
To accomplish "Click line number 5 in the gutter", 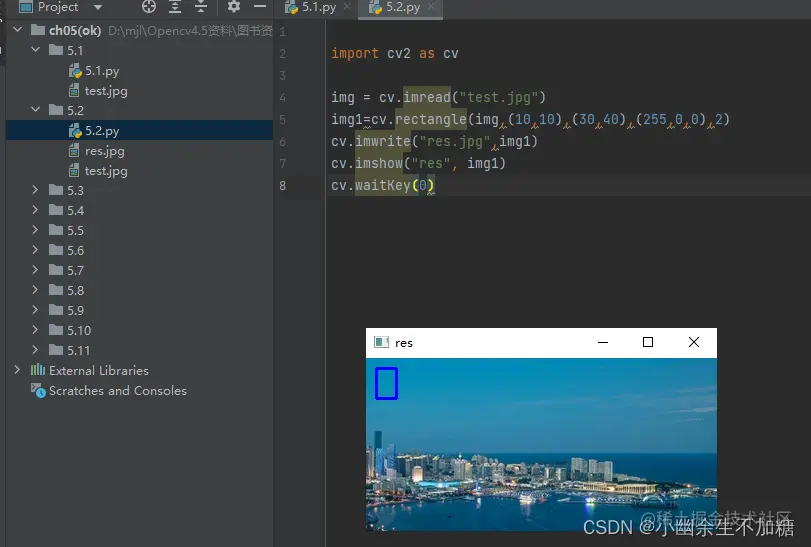I will click(282, 119).
